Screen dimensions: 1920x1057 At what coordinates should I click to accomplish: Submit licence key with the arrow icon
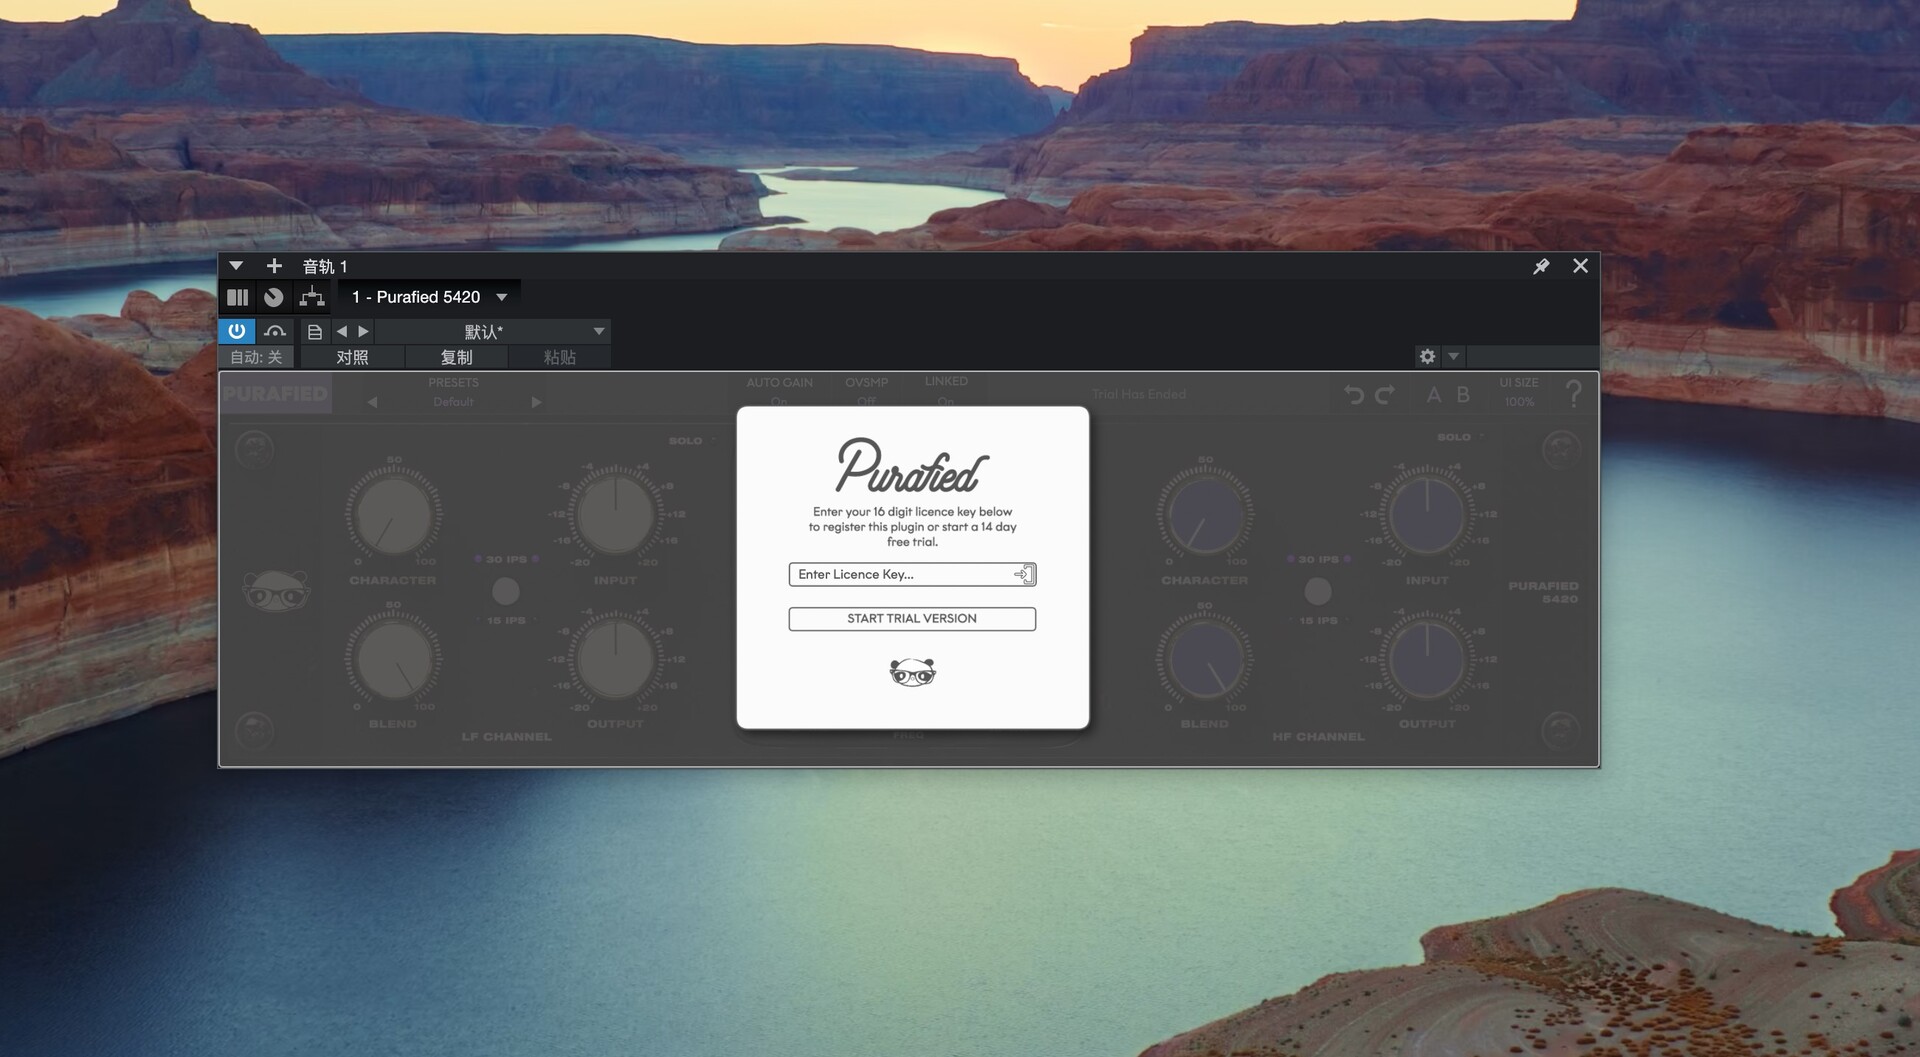[1023, 574]
